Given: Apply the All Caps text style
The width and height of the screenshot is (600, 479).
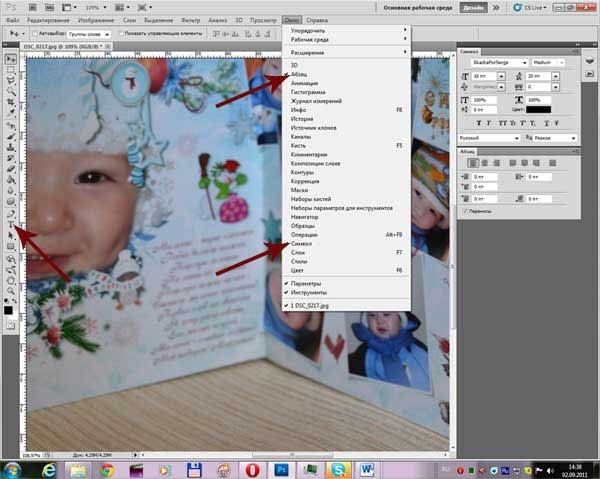Looking at the screenshot, I should pyautogui.click(x=502, y=123).
